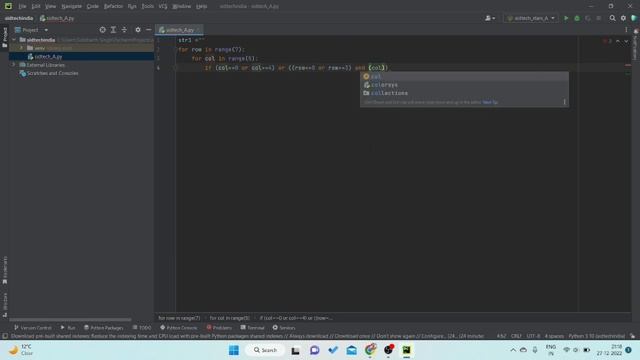
Task: Open weather widget on taskbar
Action: 20,350
